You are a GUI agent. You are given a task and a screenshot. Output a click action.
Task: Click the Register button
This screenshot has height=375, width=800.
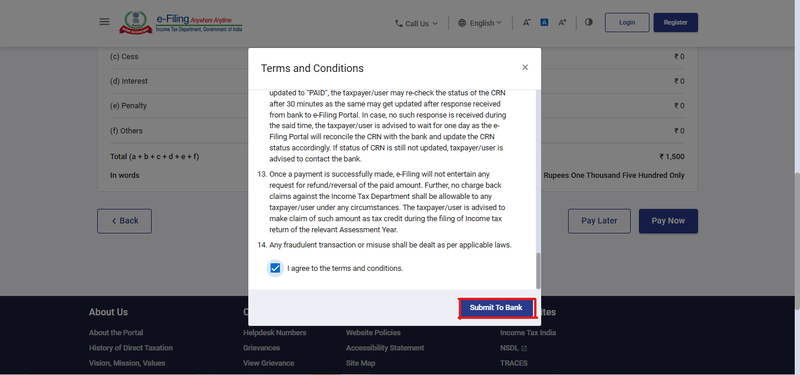(x=676, y=22)
